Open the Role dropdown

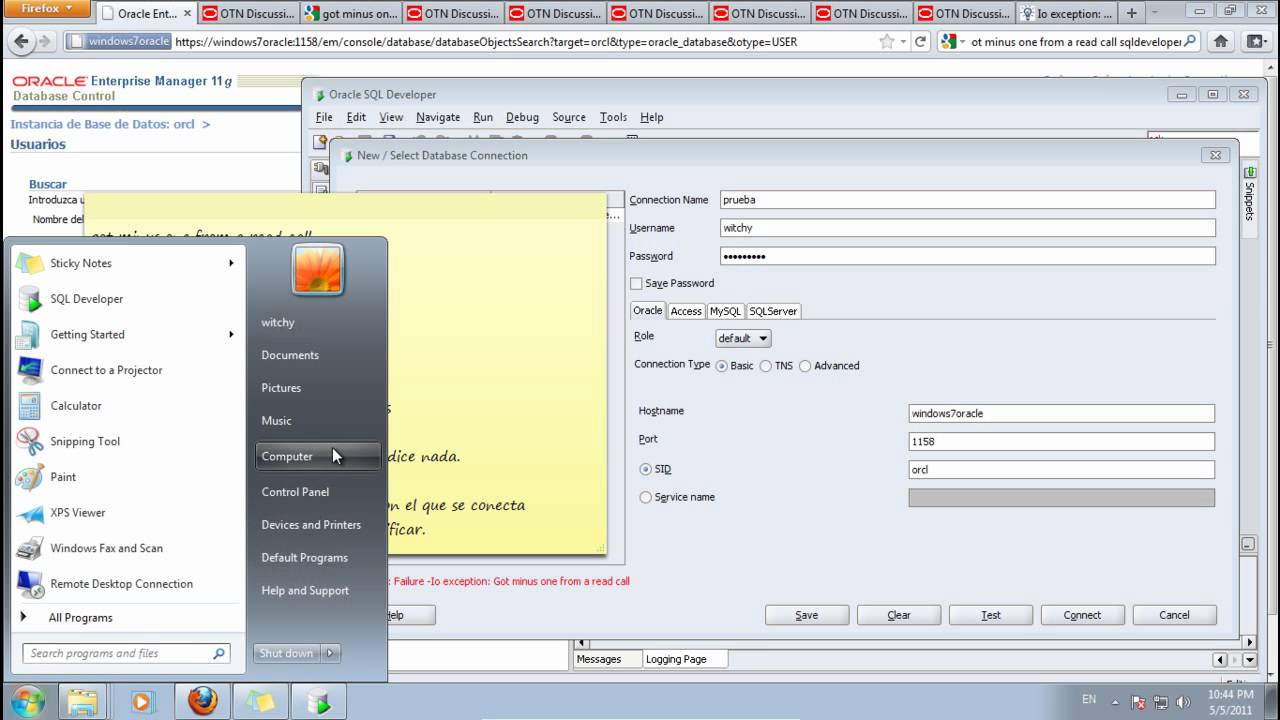click(743, 338)
